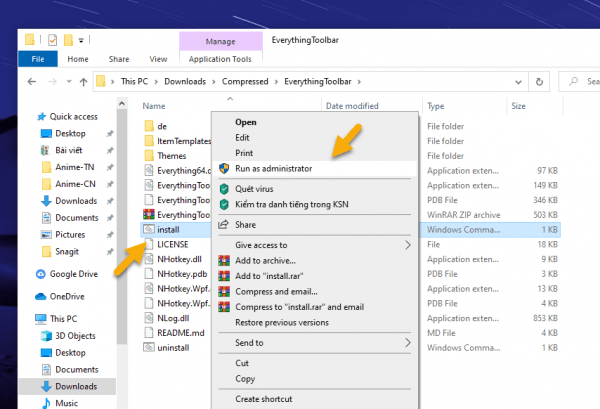Open the Customize Quick Access Toolbar dropdown
This screenshot has width=600, height=409.
pos(81,40)
